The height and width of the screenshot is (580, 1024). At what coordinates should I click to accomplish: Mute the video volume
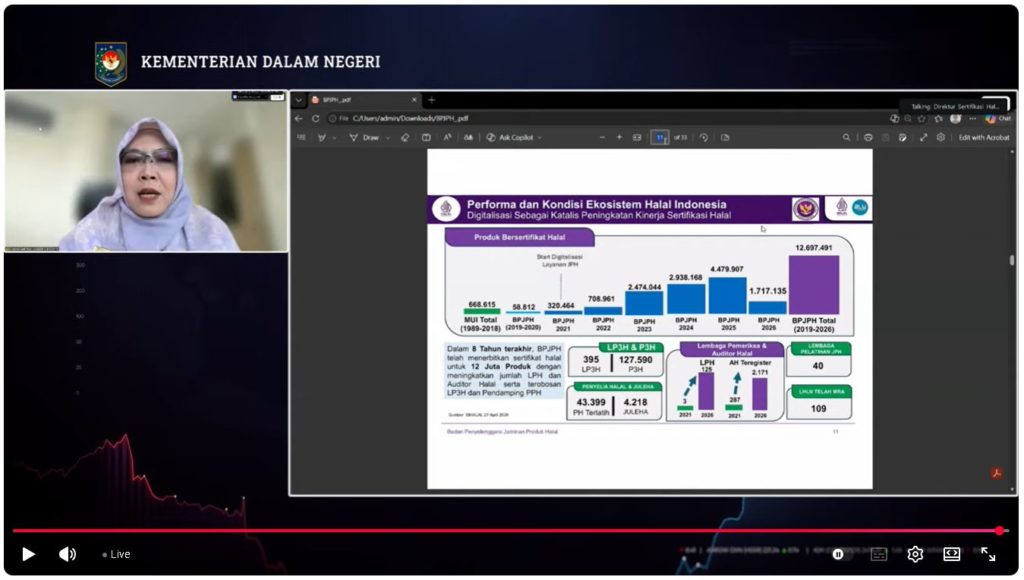[x=67, y=554]
